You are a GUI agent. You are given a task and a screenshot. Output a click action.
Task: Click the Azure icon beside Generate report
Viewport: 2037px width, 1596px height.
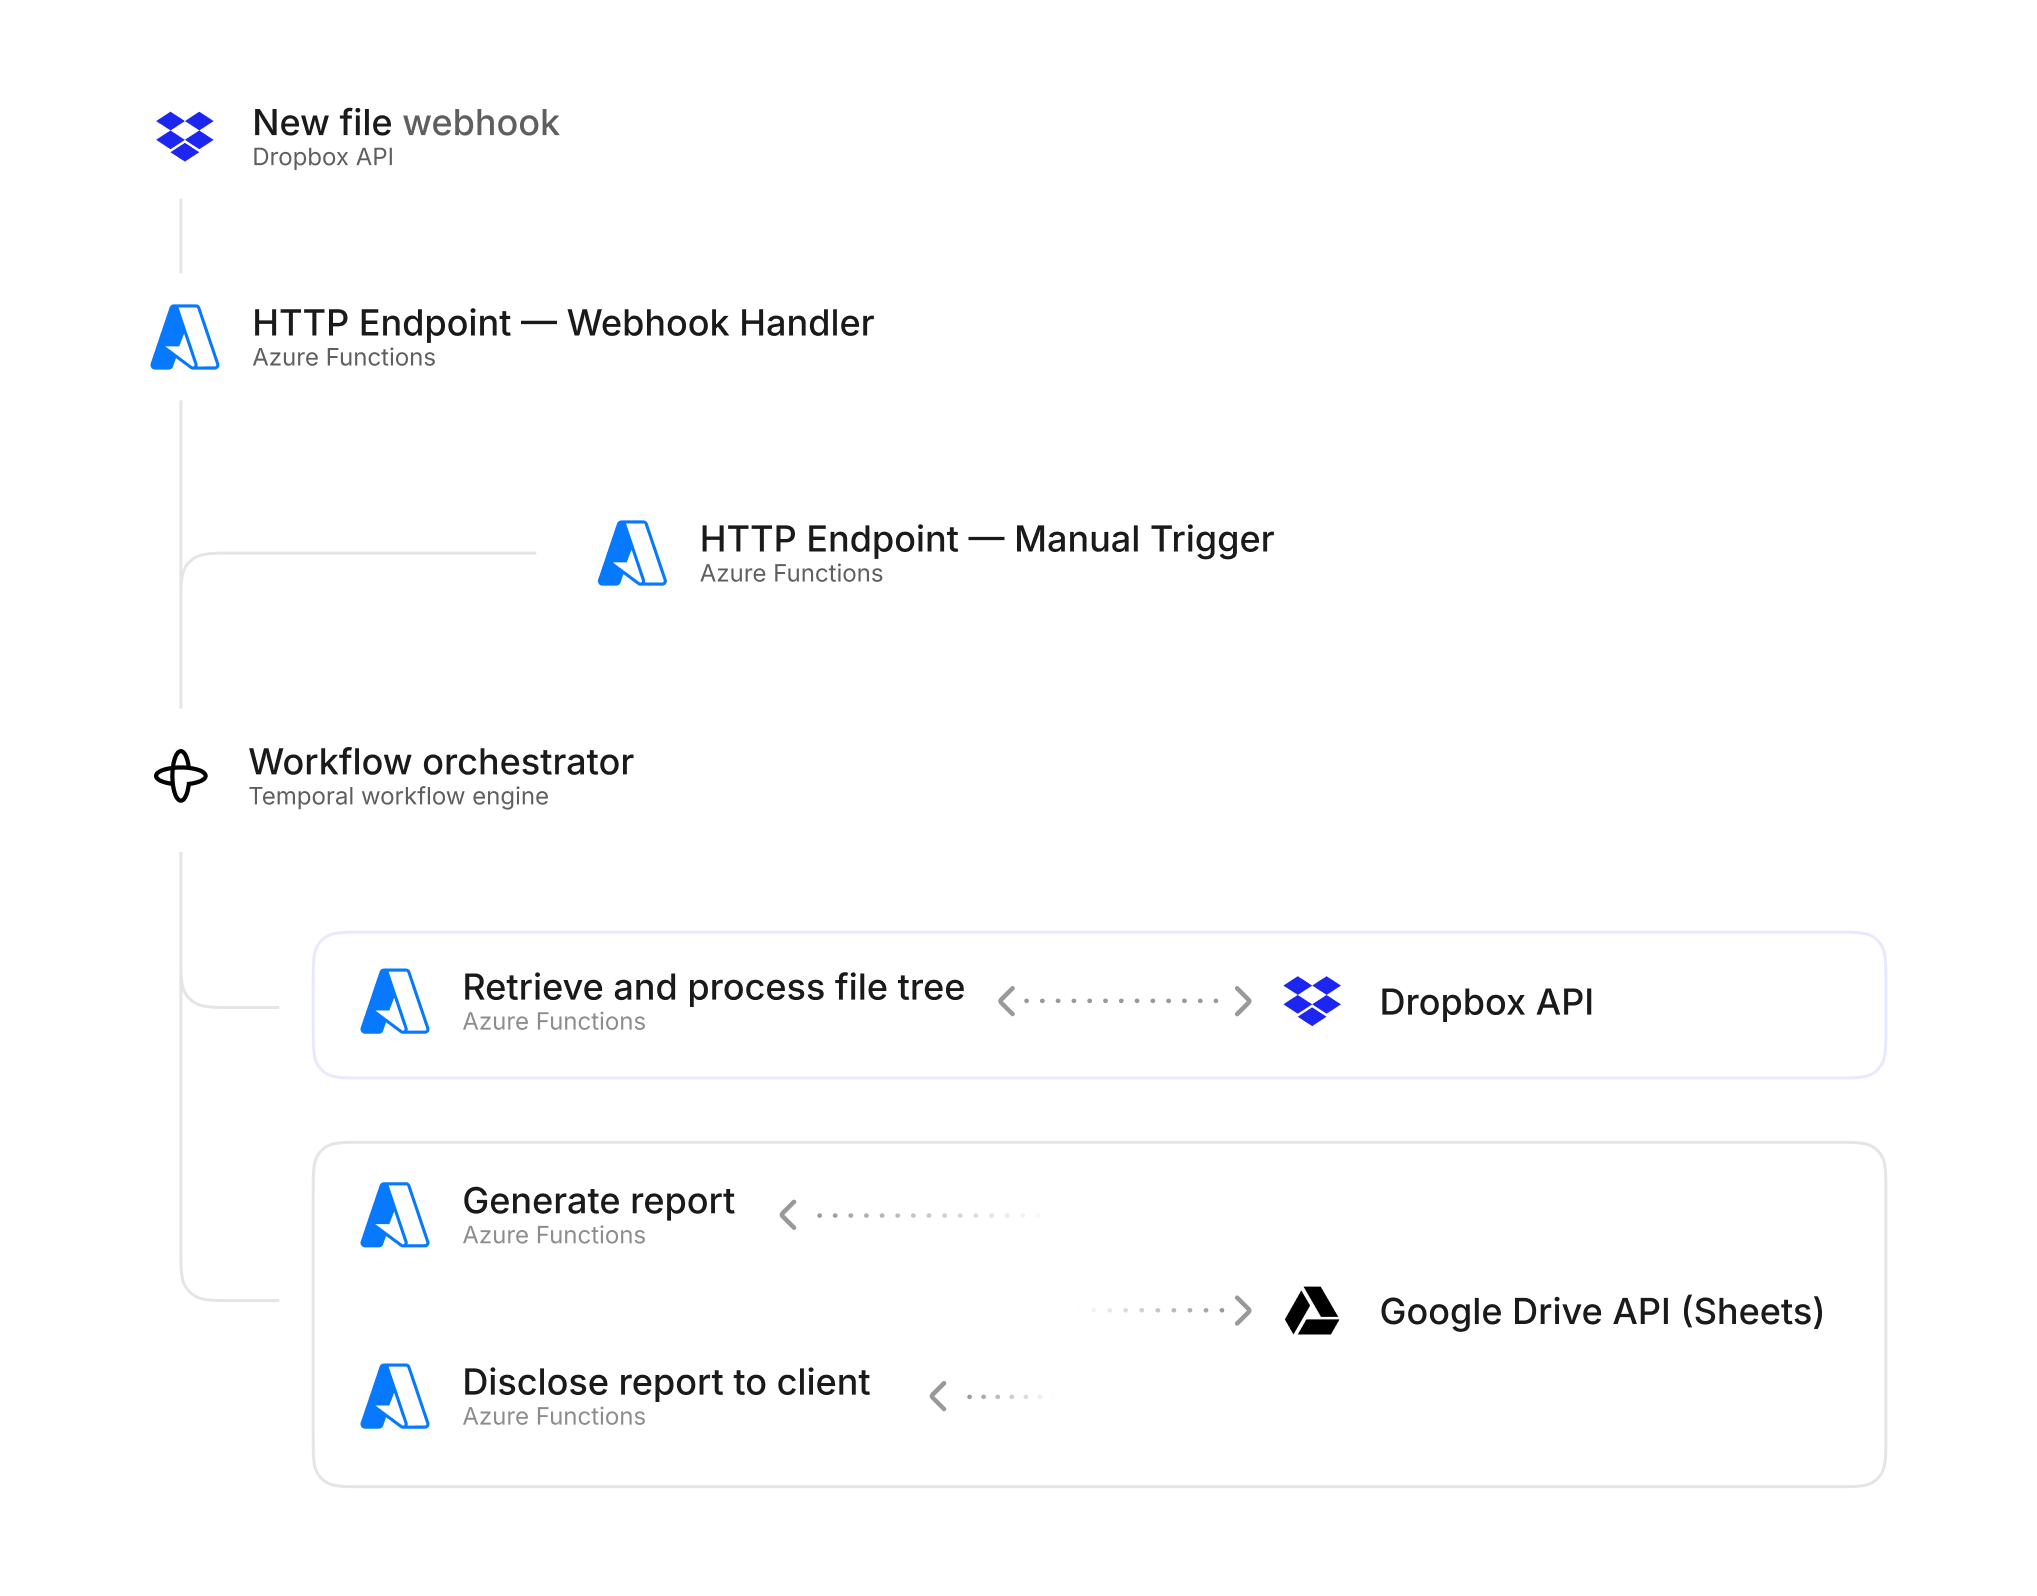[x=395, y=1215]
